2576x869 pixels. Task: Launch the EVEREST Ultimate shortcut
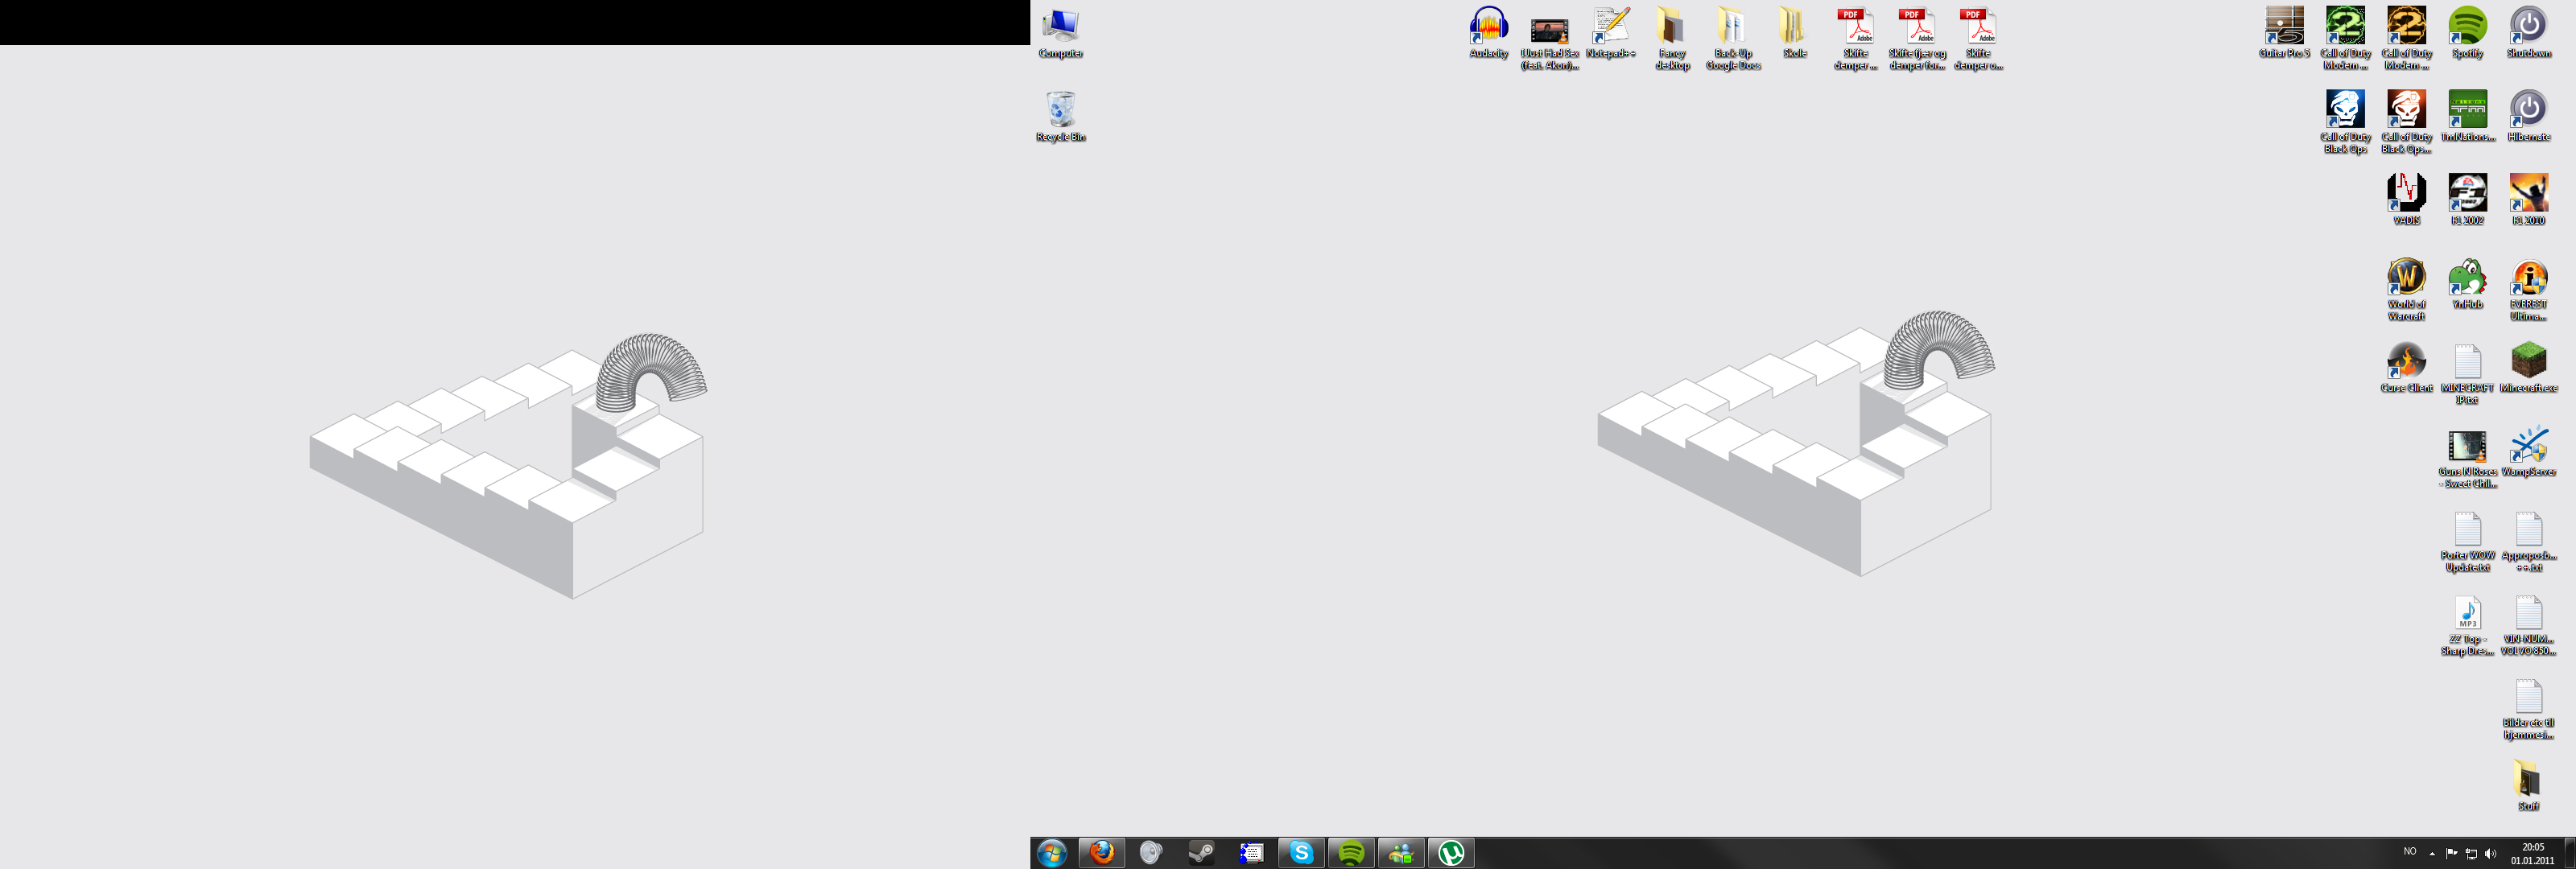(2528, 290)
